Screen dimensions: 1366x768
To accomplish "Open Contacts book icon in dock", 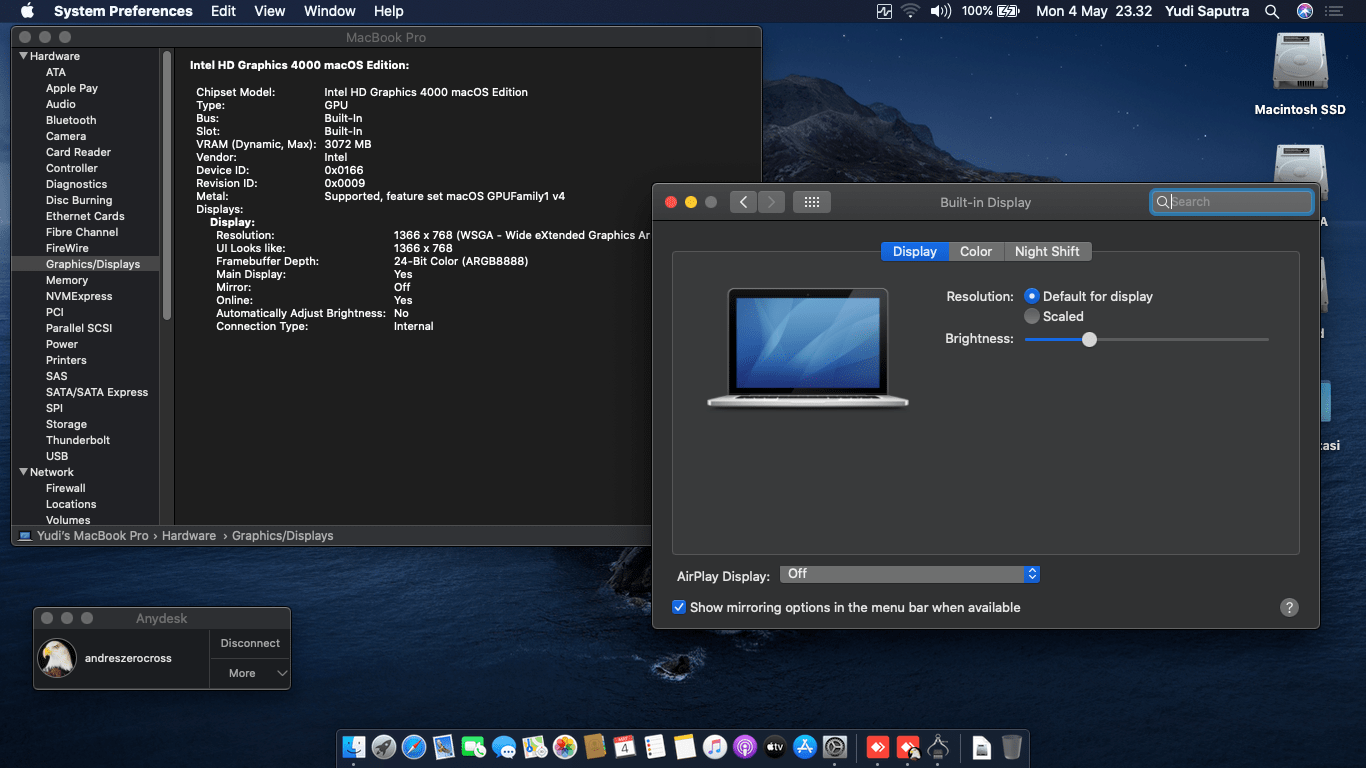I will tap(595, 747).
